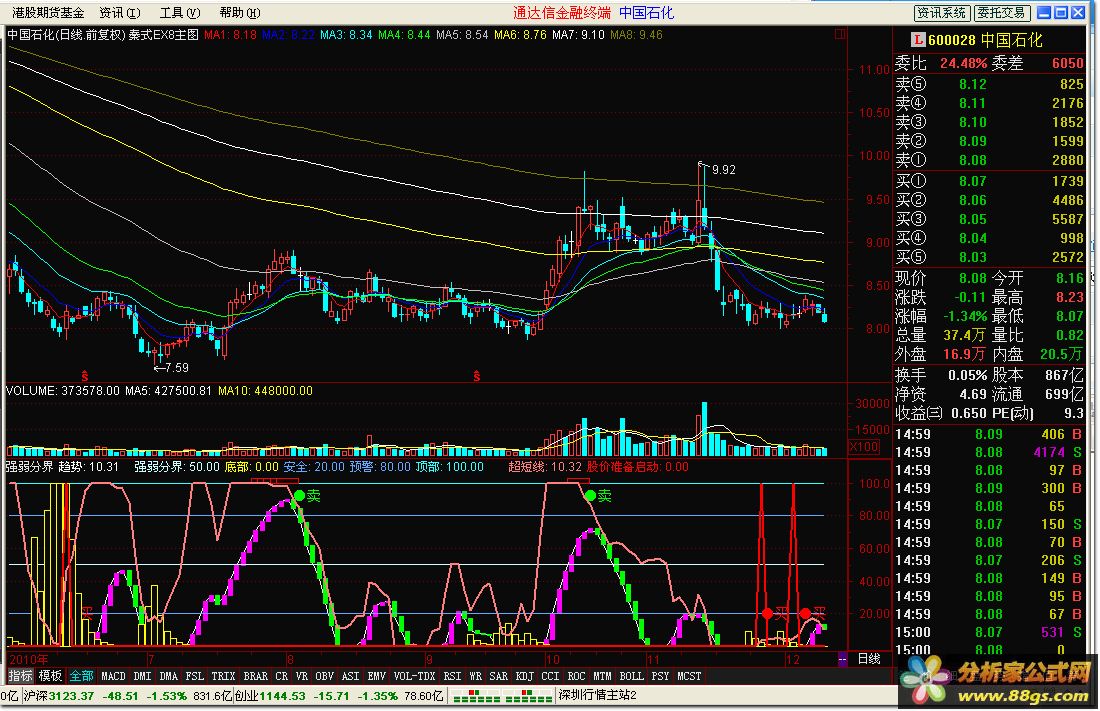Screen dimensions: 1100x711
Task: Switch to the MCST indicator tab
Action: [689, 676]
